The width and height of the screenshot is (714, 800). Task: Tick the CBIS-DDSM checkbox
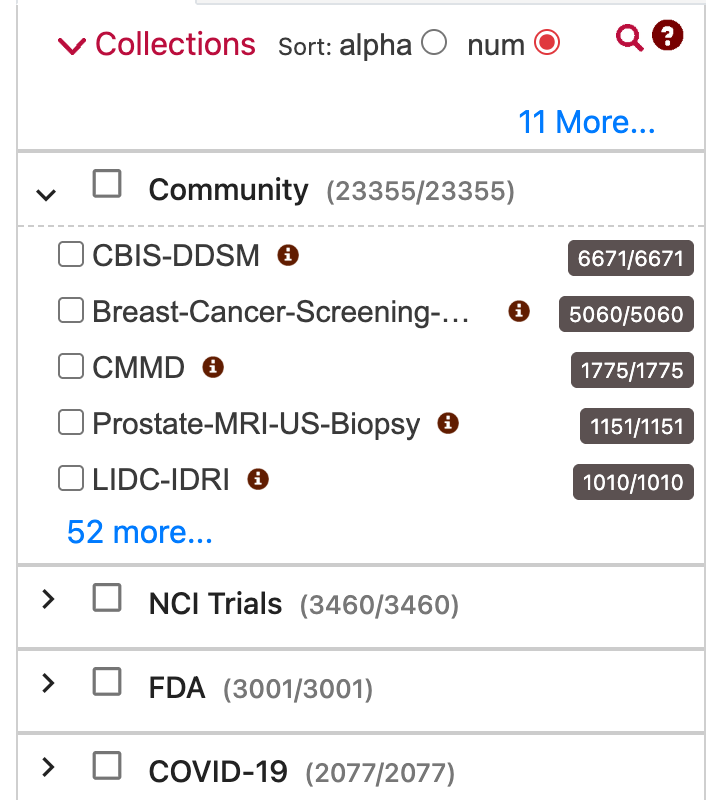click(71, 254)
